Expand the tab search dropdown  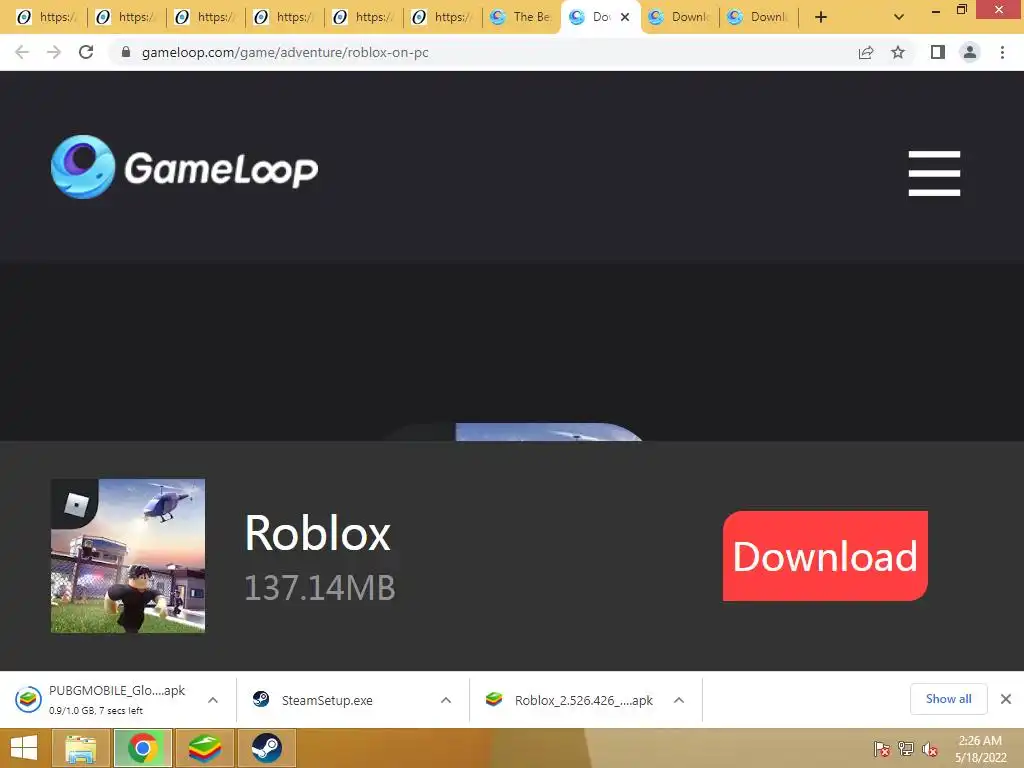pyautogui.click(x=899, y=17)
